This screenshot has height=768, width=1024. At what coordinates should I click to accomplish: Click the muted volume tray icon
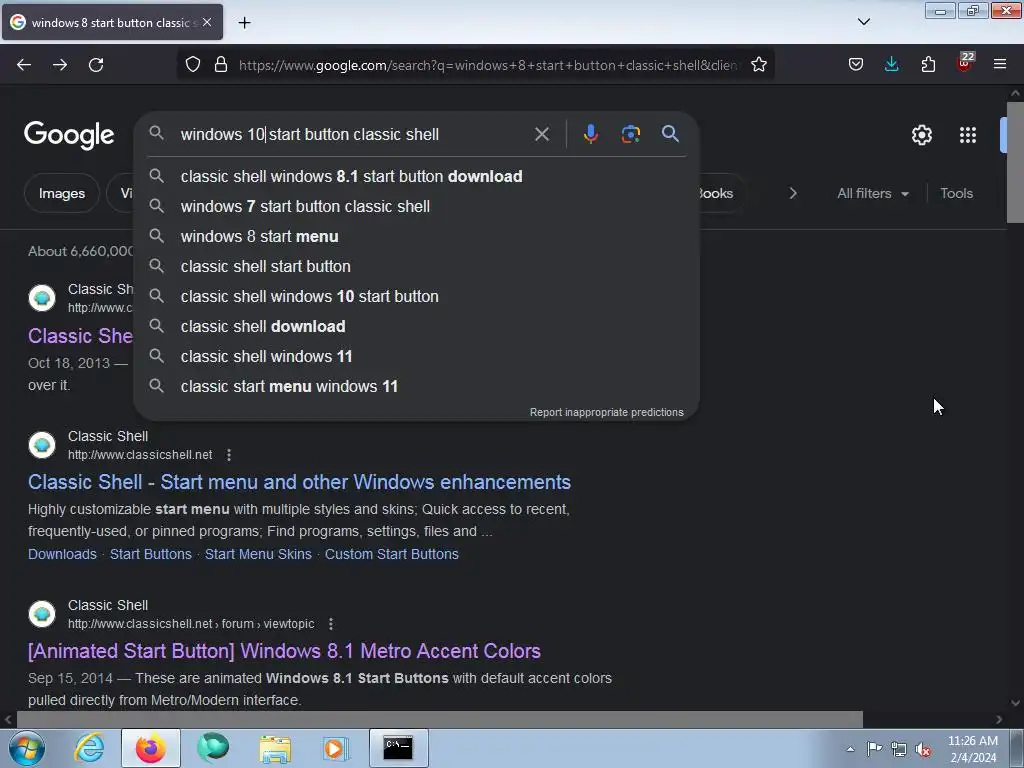(923, 749)
